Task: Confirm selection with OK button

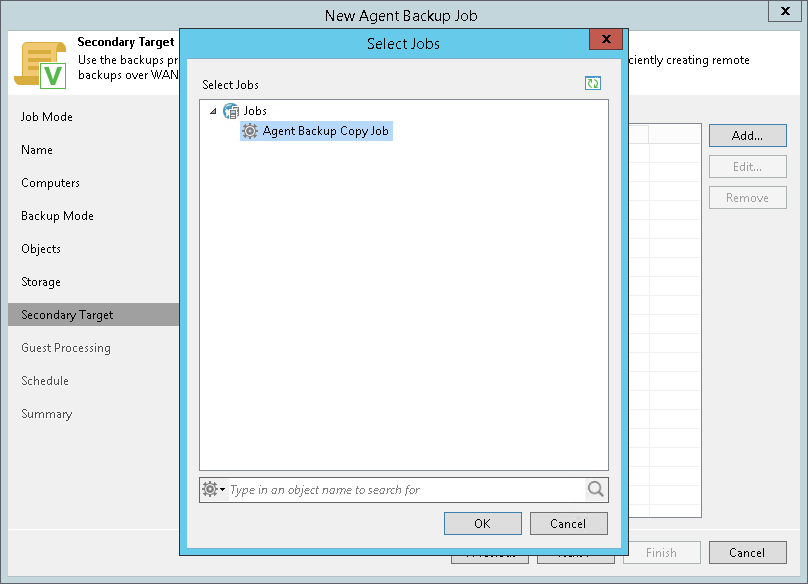Action: click(x=483, y=524)
